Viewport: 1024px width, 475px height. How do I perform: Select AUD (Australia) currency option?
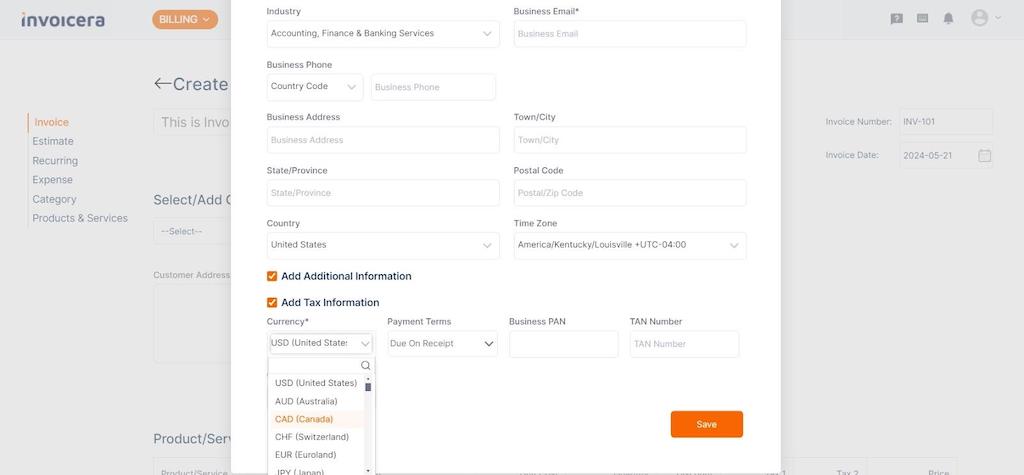click(x=316, y=401)
